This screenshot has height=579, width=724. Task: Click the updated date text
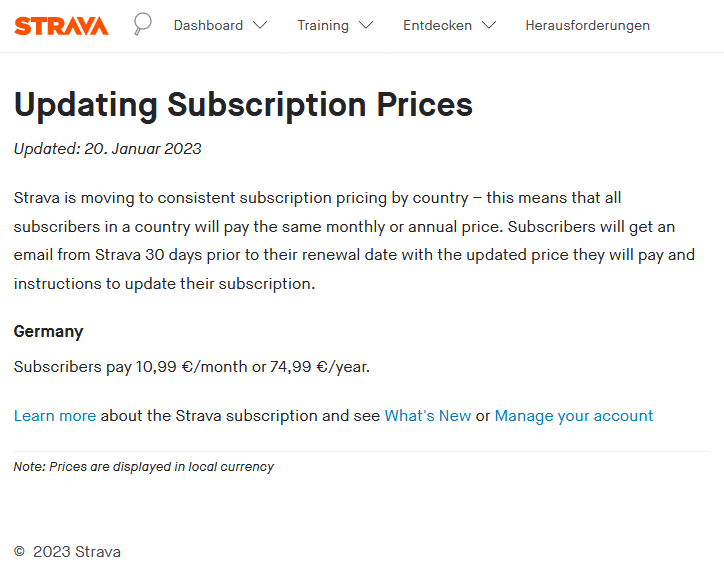[108, 149]
